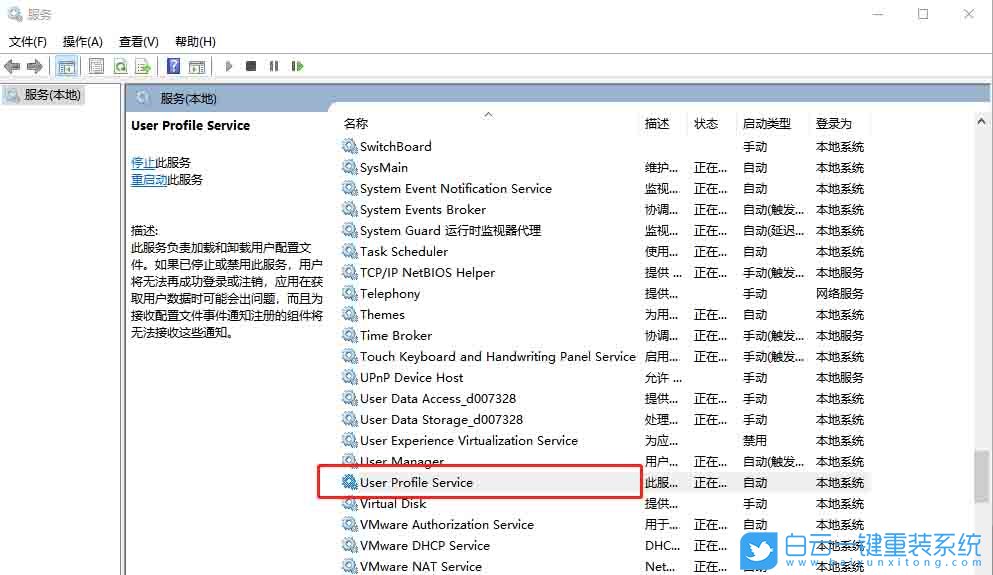This screenshot has width=993, height=575.
Task: Click the Pause Service icon
Action: [274, 66]
